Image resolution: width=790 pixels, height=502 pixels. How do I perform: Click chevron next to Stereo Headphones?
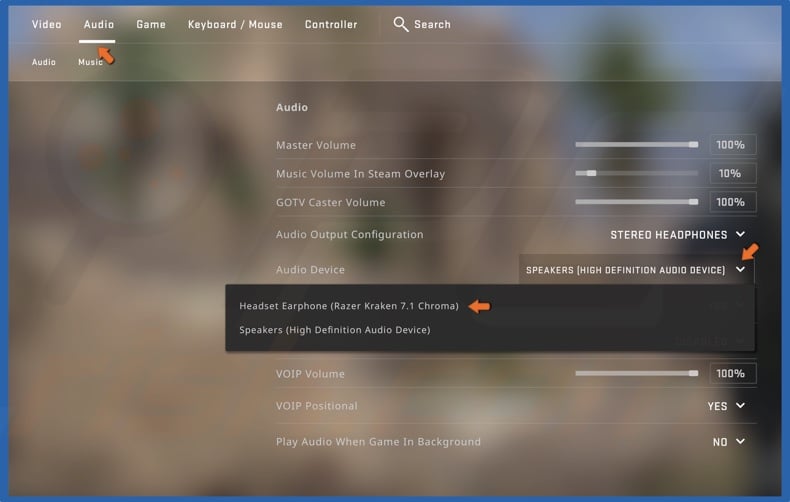point(740,234)
